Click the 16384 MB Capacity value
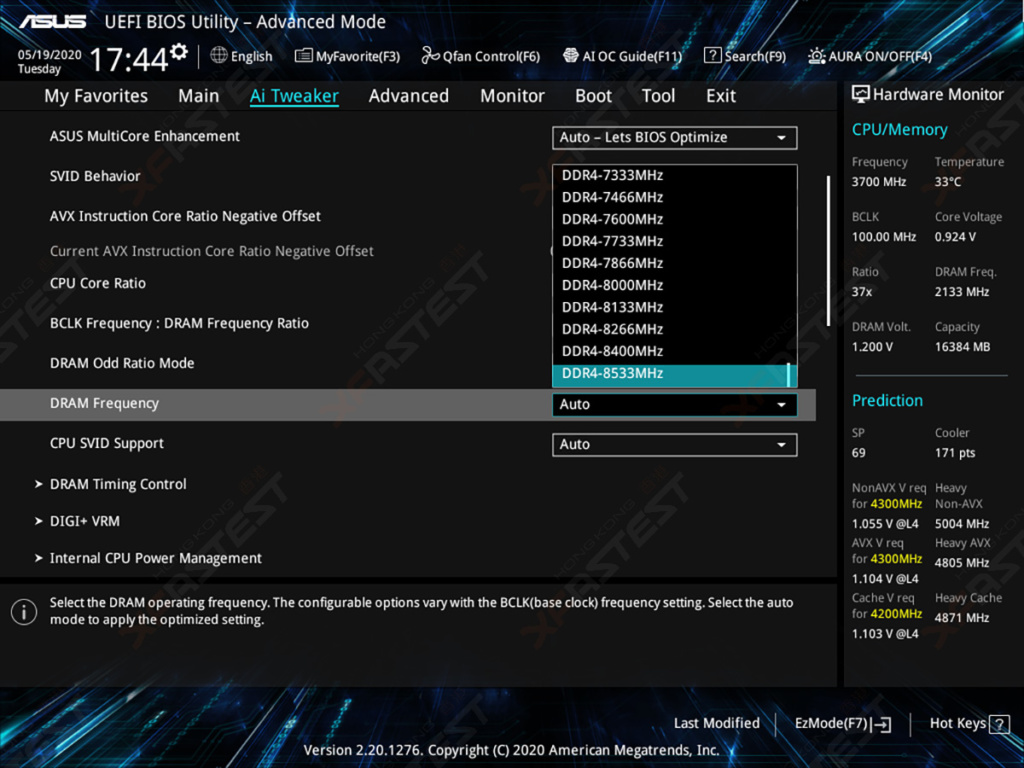Image resolution: width=1024 pixels, height=768 pixels. 962,347
